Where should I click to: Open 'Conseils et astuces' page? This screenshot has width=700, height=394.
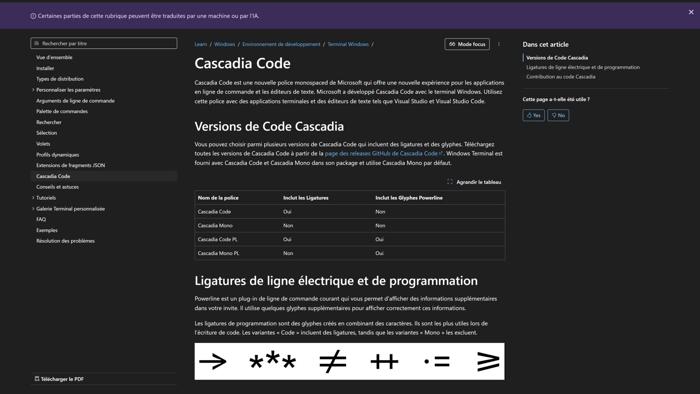[58, 187]
